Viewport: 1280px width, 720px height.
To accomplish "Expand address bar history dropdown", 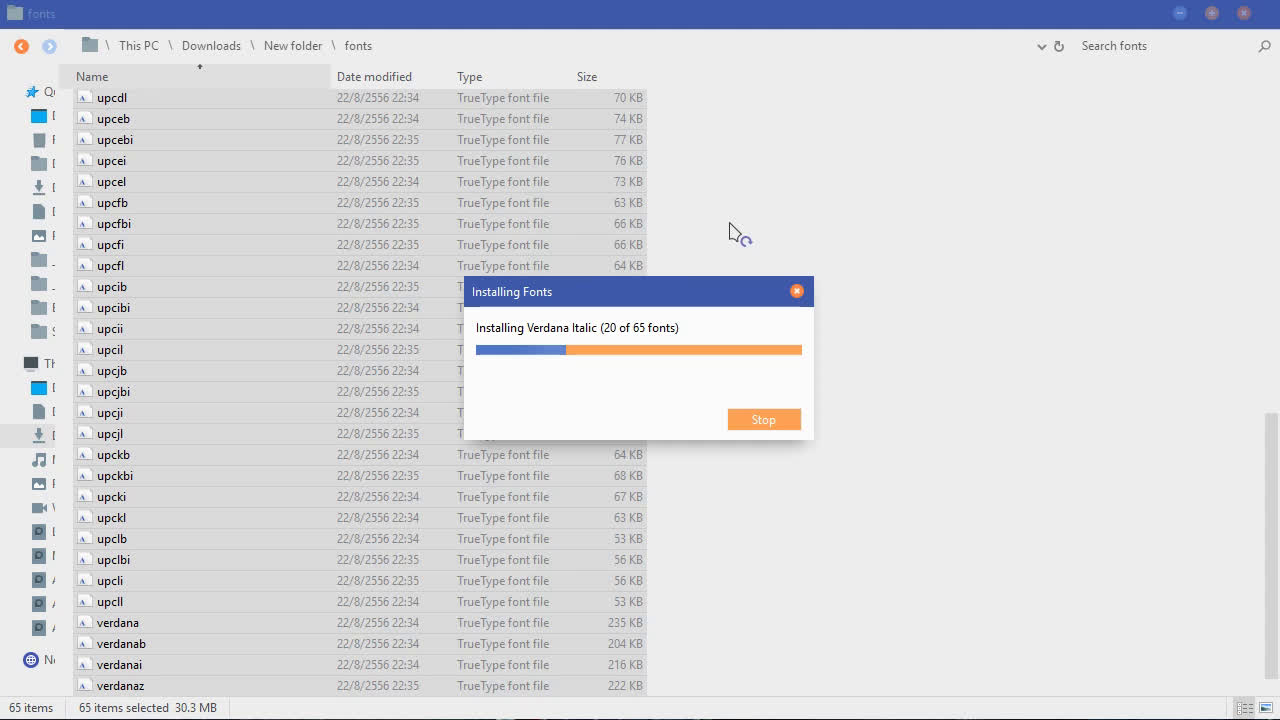I will tap(1042, 46).
